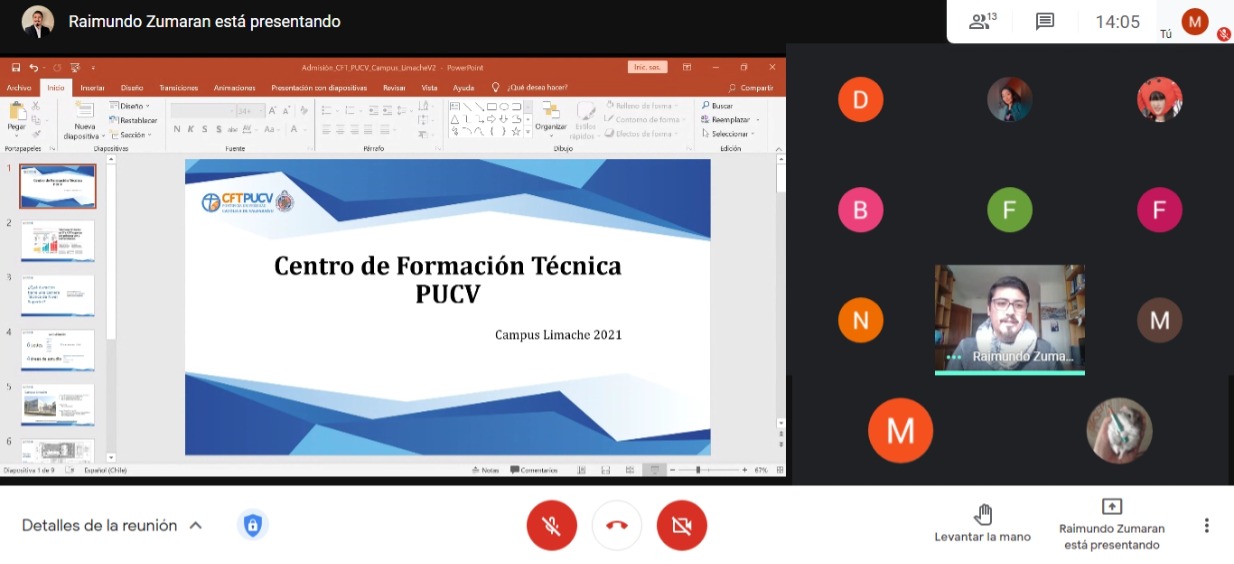
Task: Open the meeting chat icon
Action: point(1045,22)
